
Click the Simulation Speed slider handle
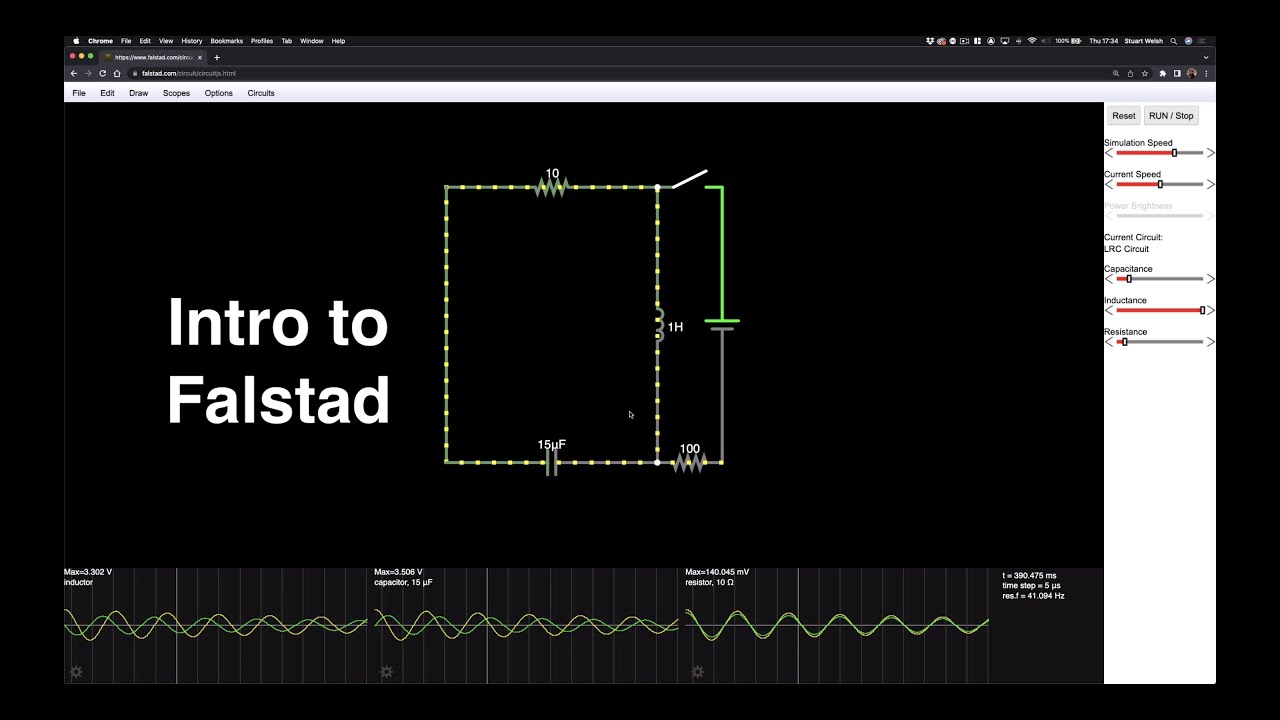(x=1174, y=153)
